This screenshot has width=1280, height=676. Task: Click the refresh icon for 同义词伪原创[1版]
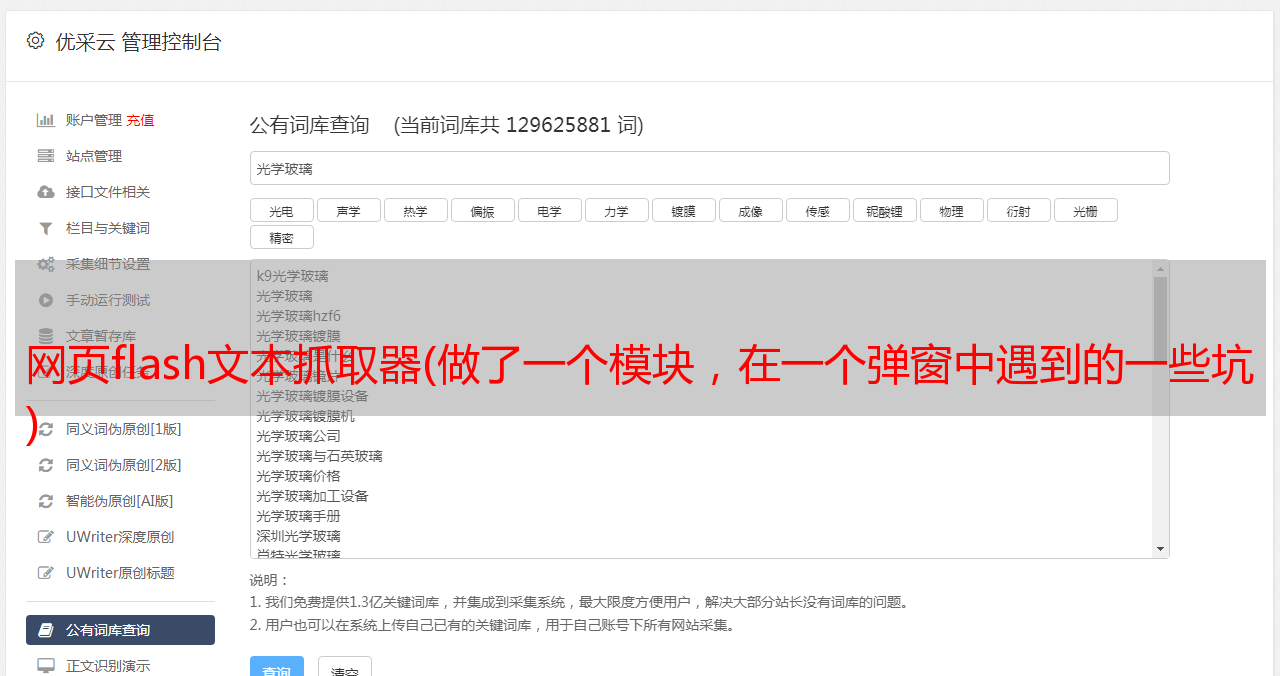(x=46, y=429)
